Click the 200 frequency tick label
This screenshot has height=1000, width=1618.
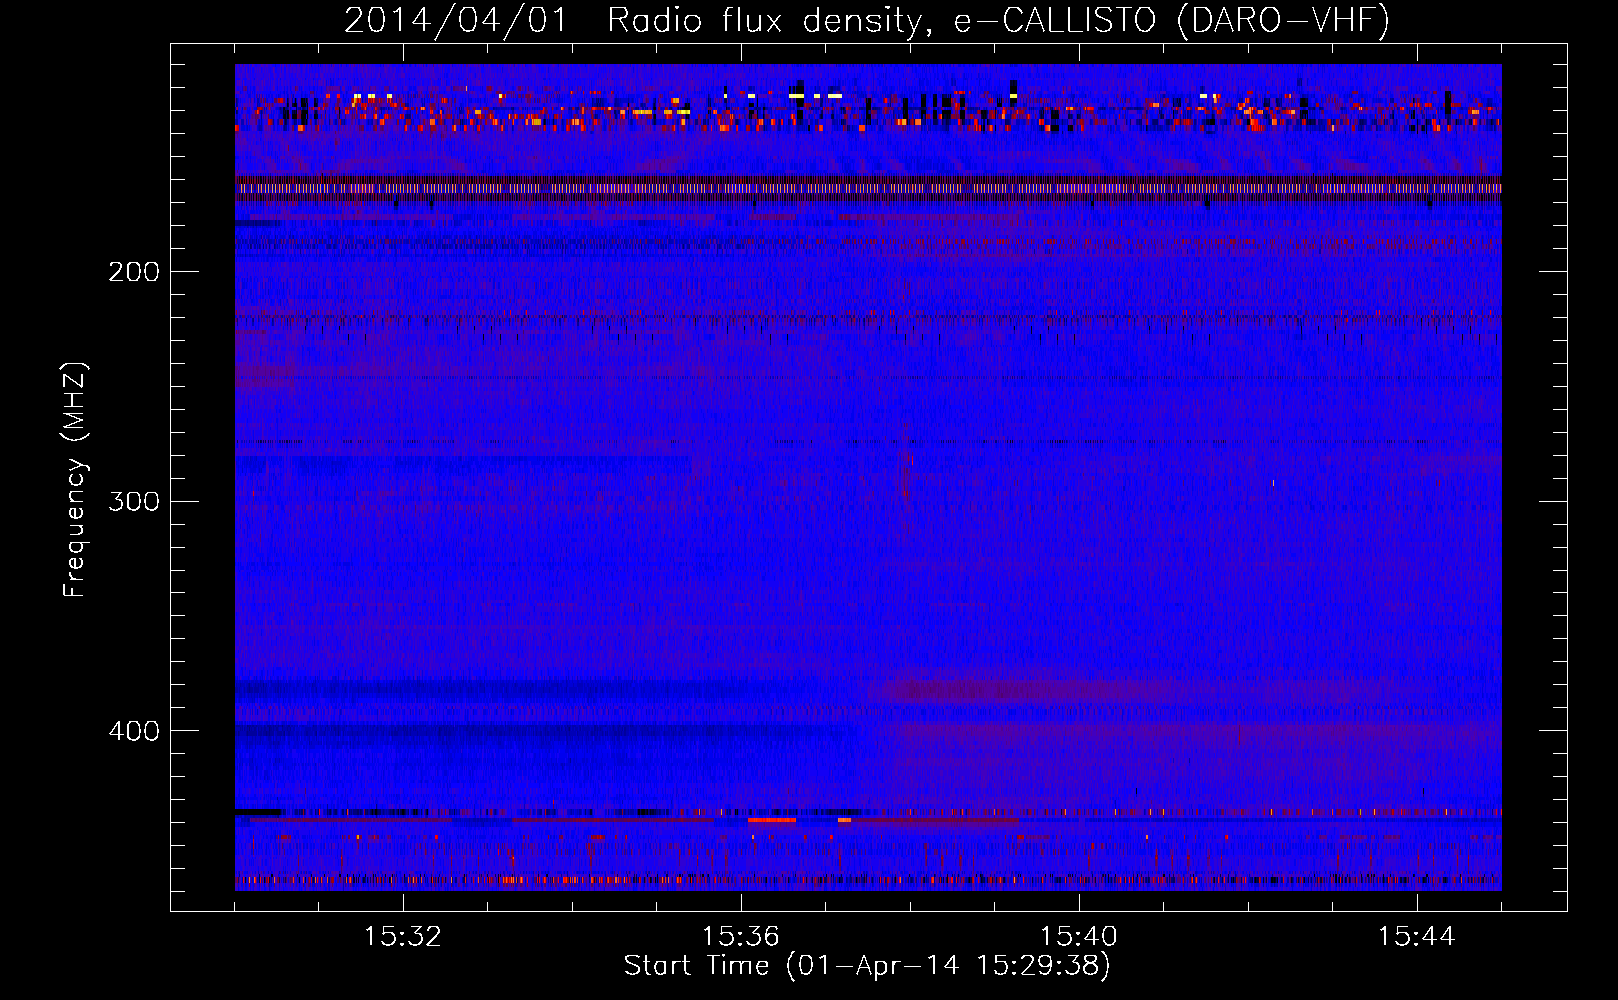pyautogui.click(x=133, y=272)
